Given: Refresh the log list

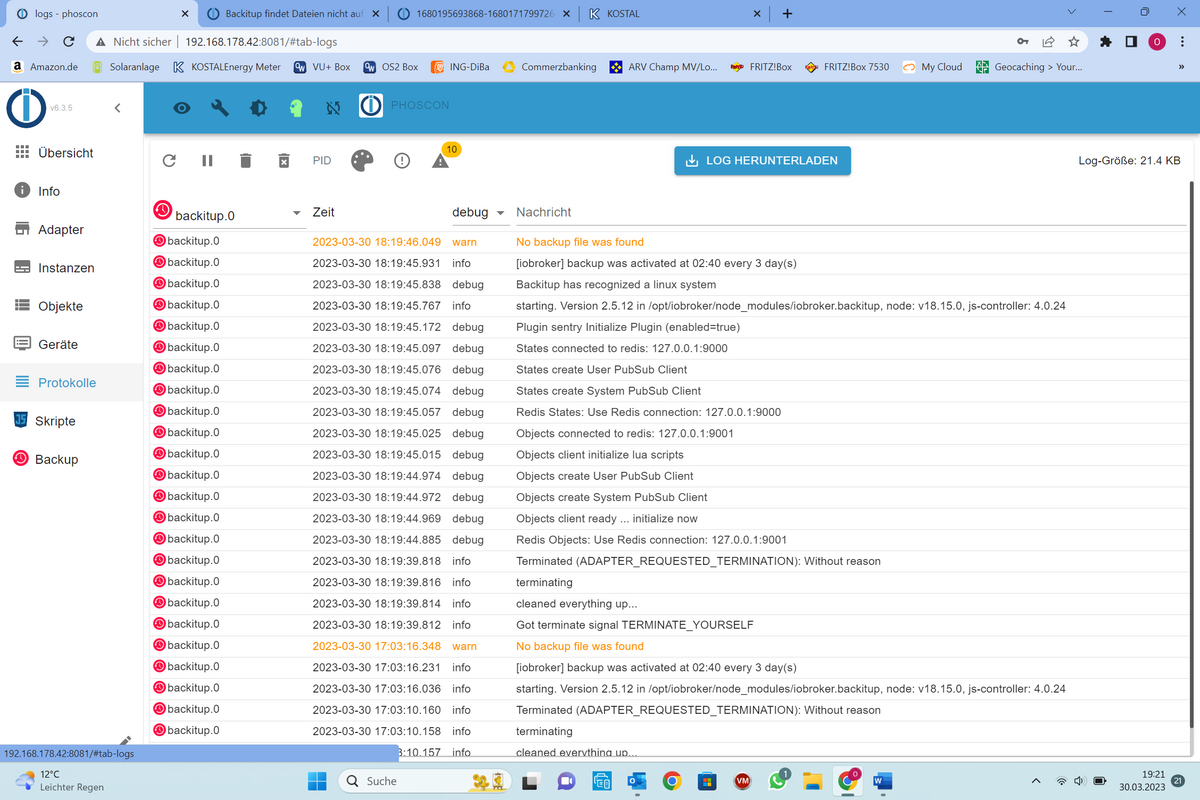Looking at the screenshot, I should [x=169, y=161].
